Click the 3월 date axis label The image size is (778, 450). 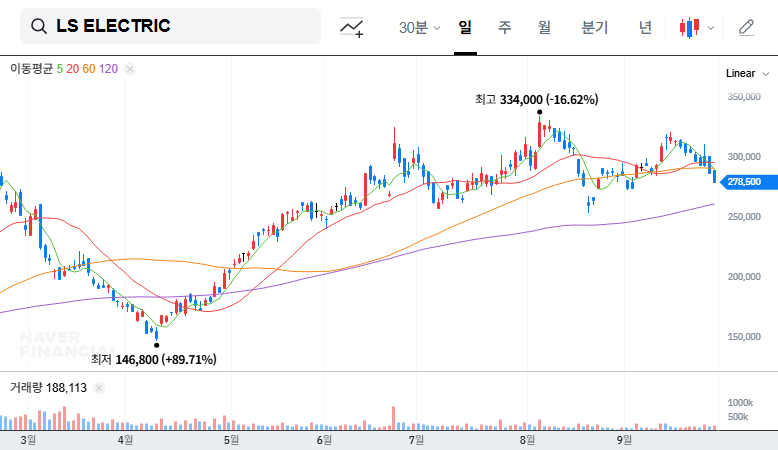tap(28, 440)
